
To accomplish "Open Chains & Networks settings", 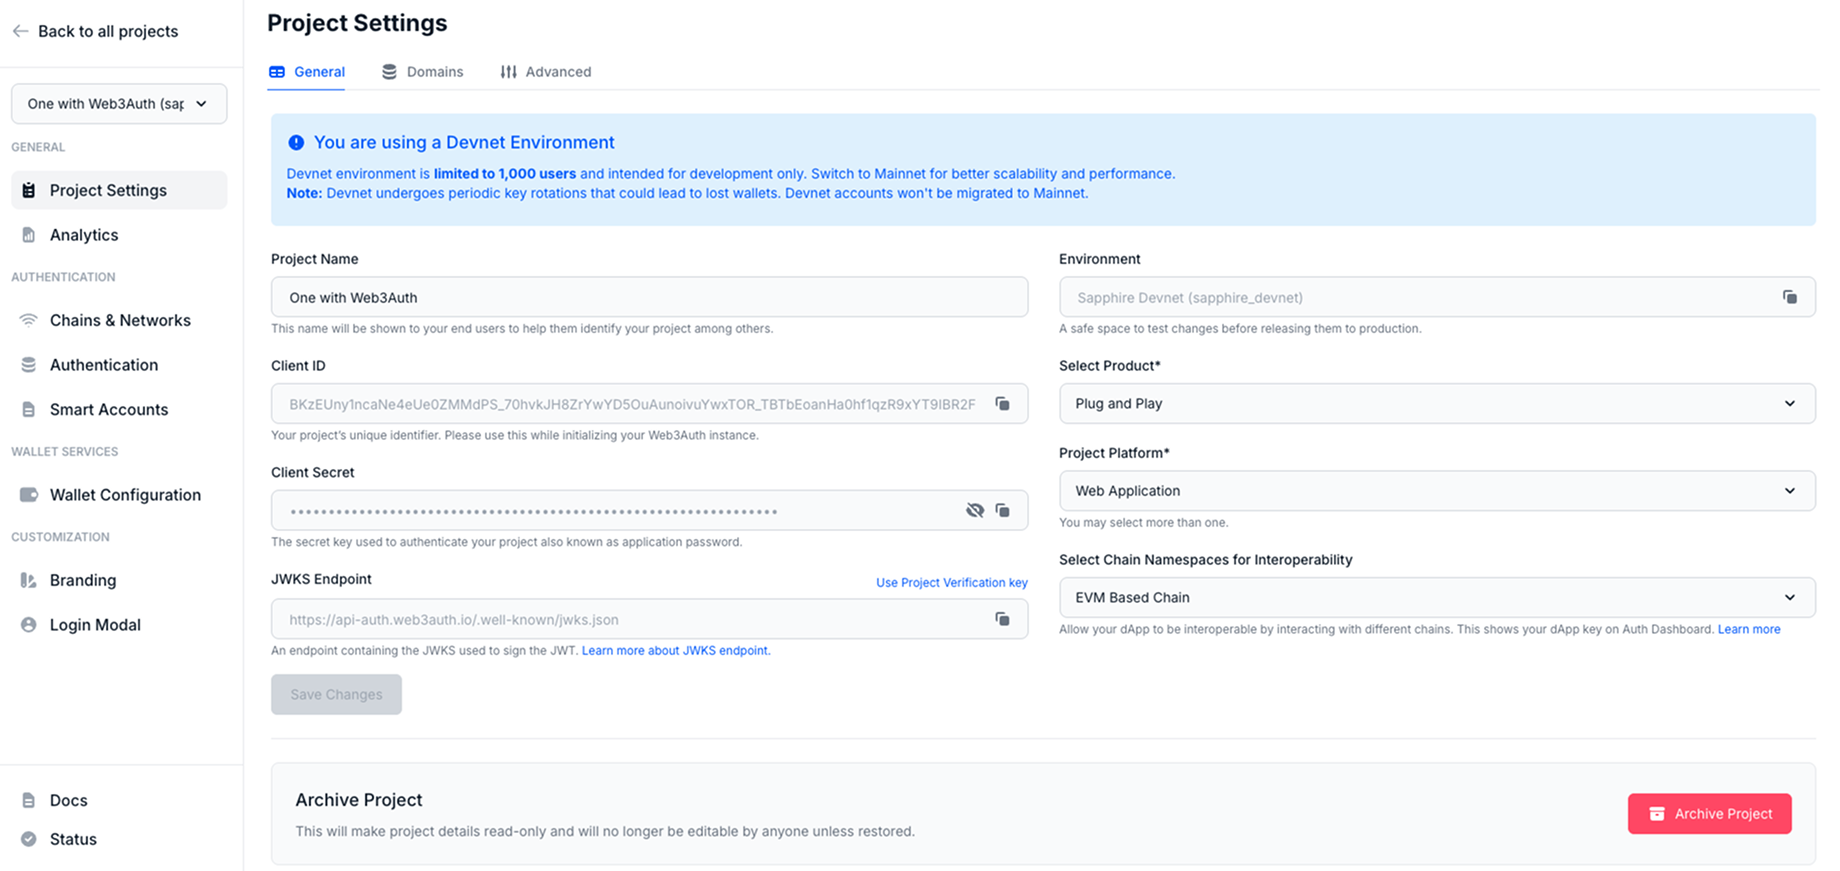I will [x=119, y=320].
